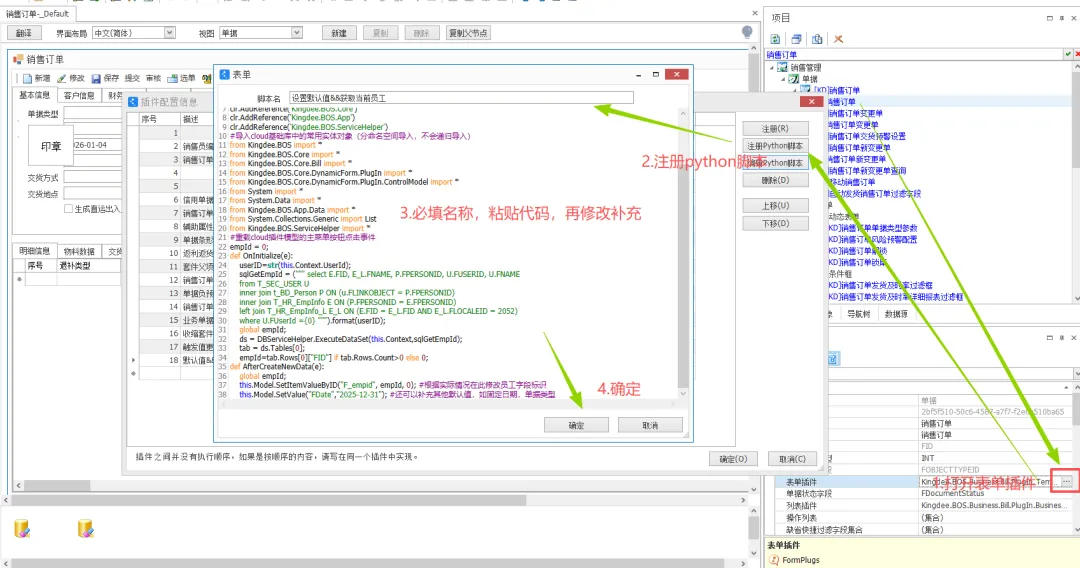The image size is (1080, 568).
Task: Switch to 客户信息 tab
Action: point(79,95)
